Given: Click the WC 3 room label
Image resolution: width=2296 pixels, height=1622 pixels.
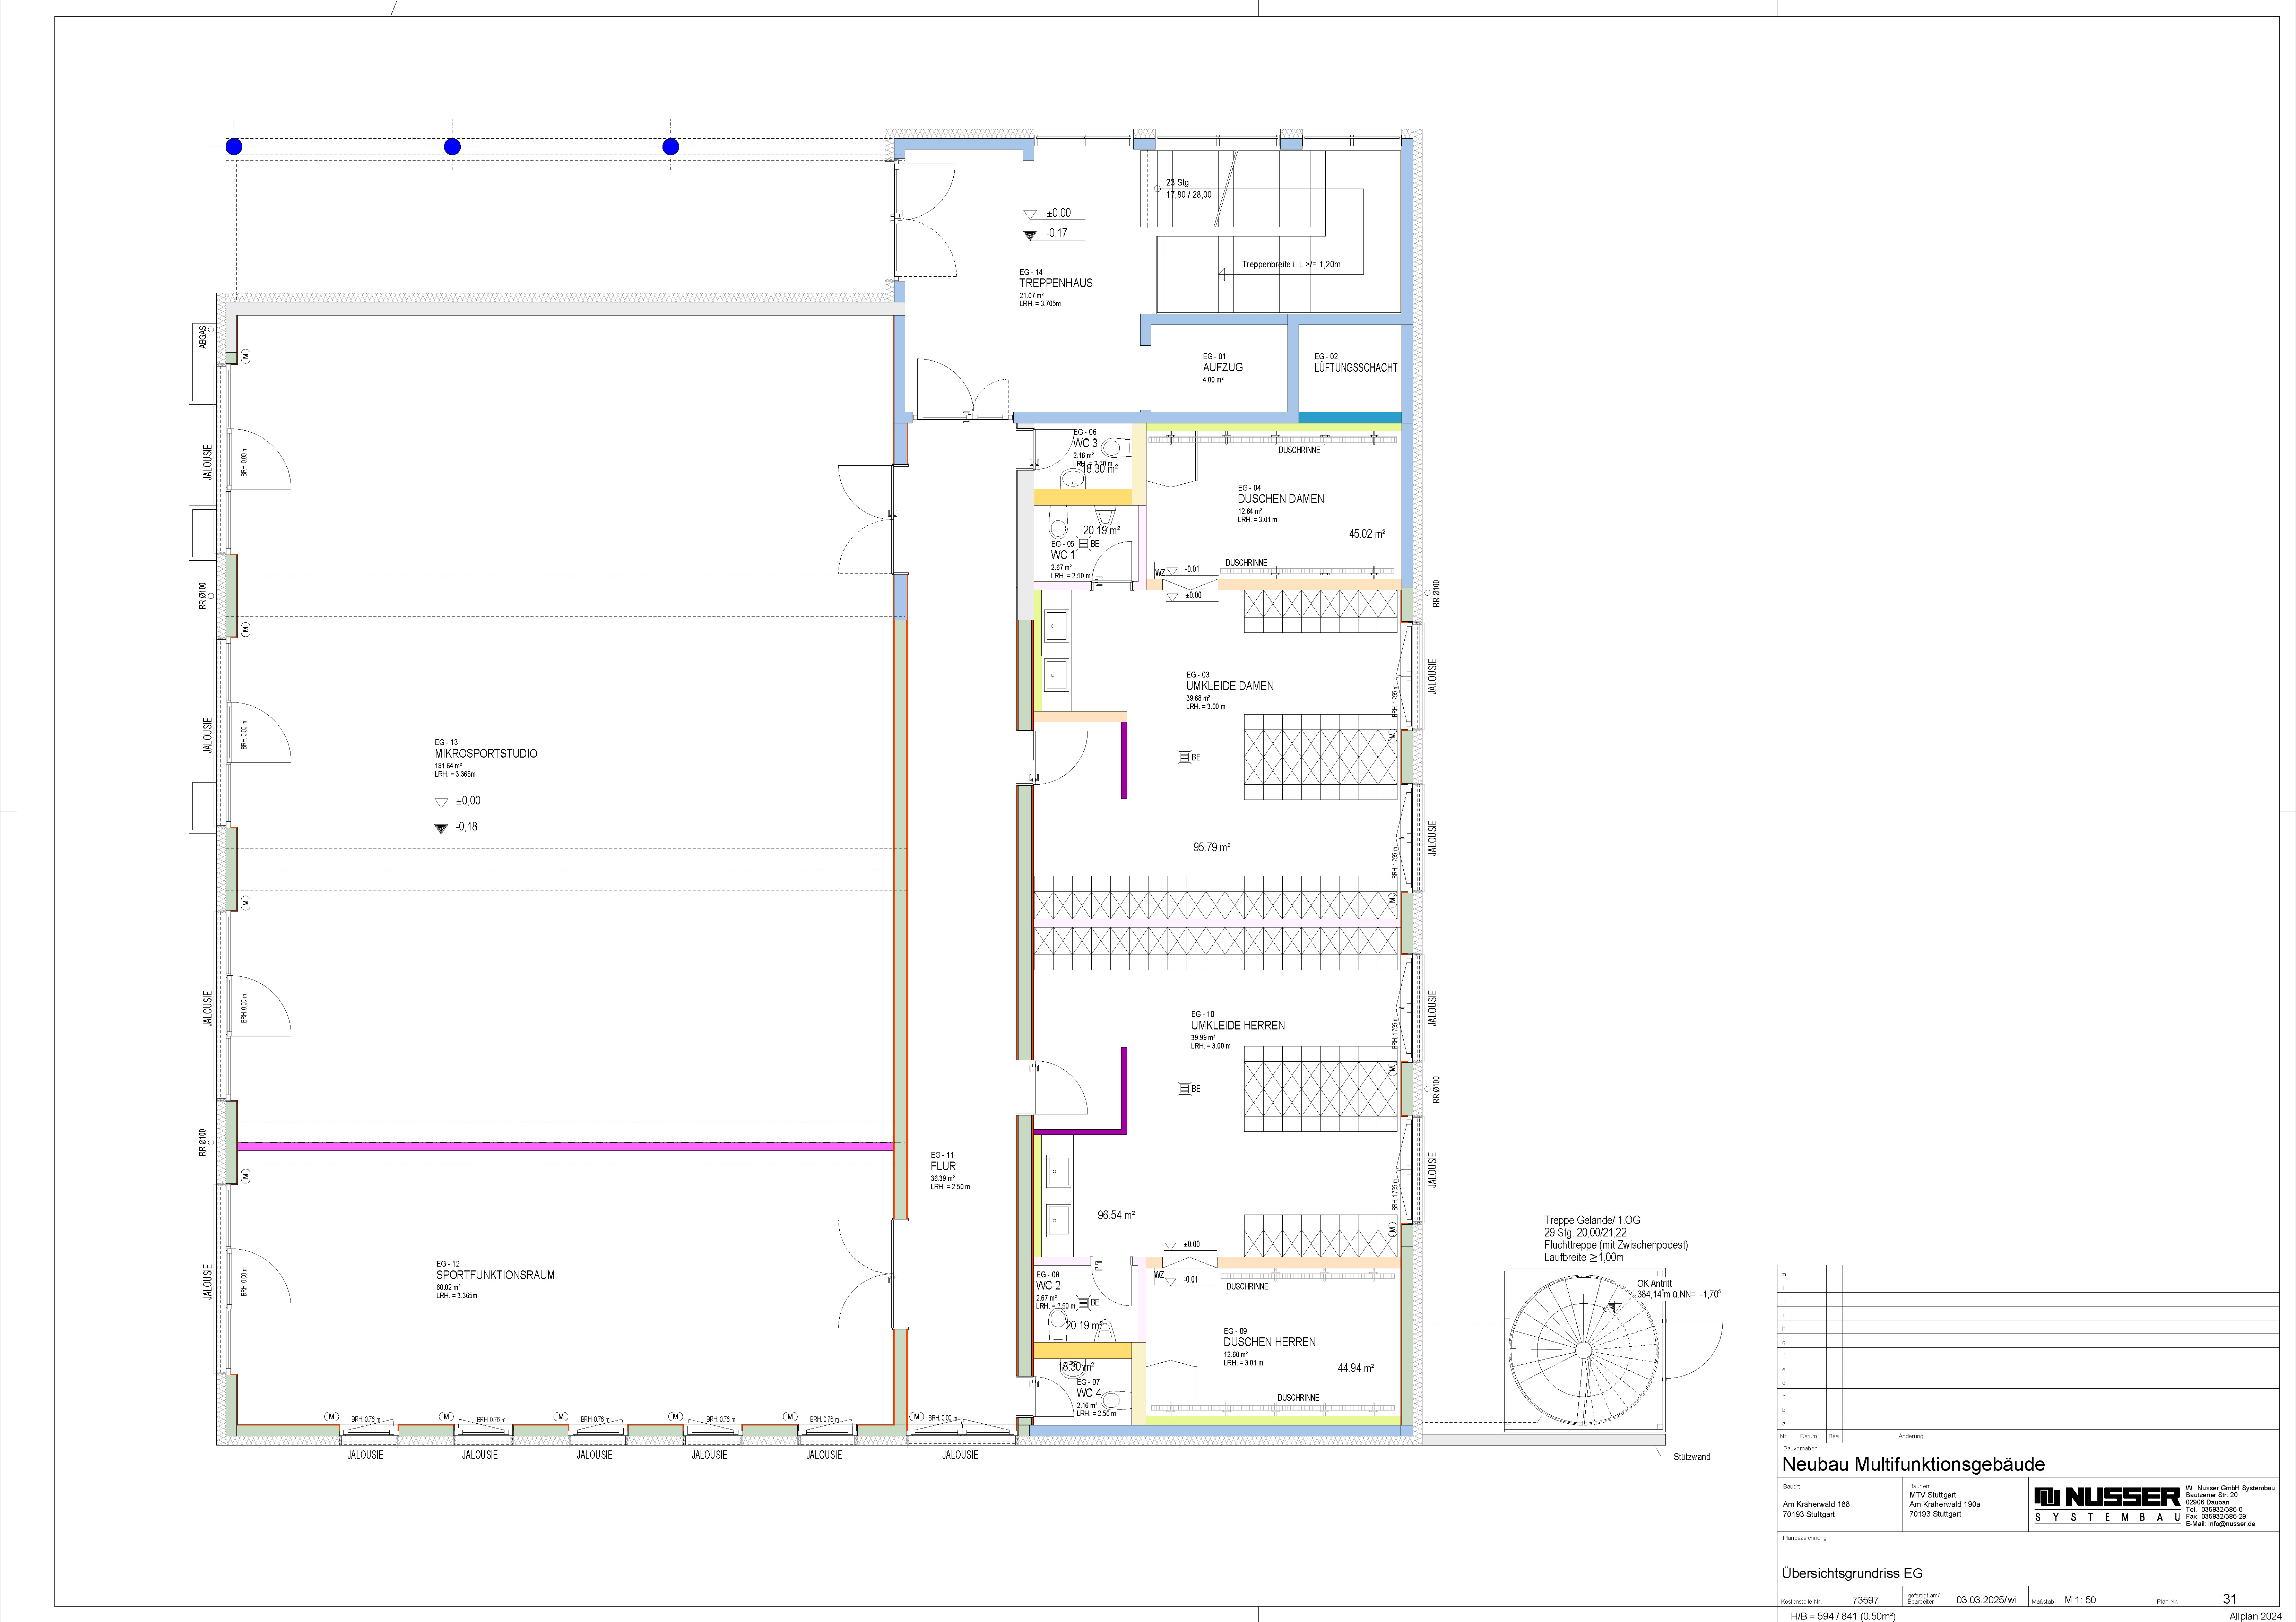Looking at the screenshot, I should [1085, 443].
